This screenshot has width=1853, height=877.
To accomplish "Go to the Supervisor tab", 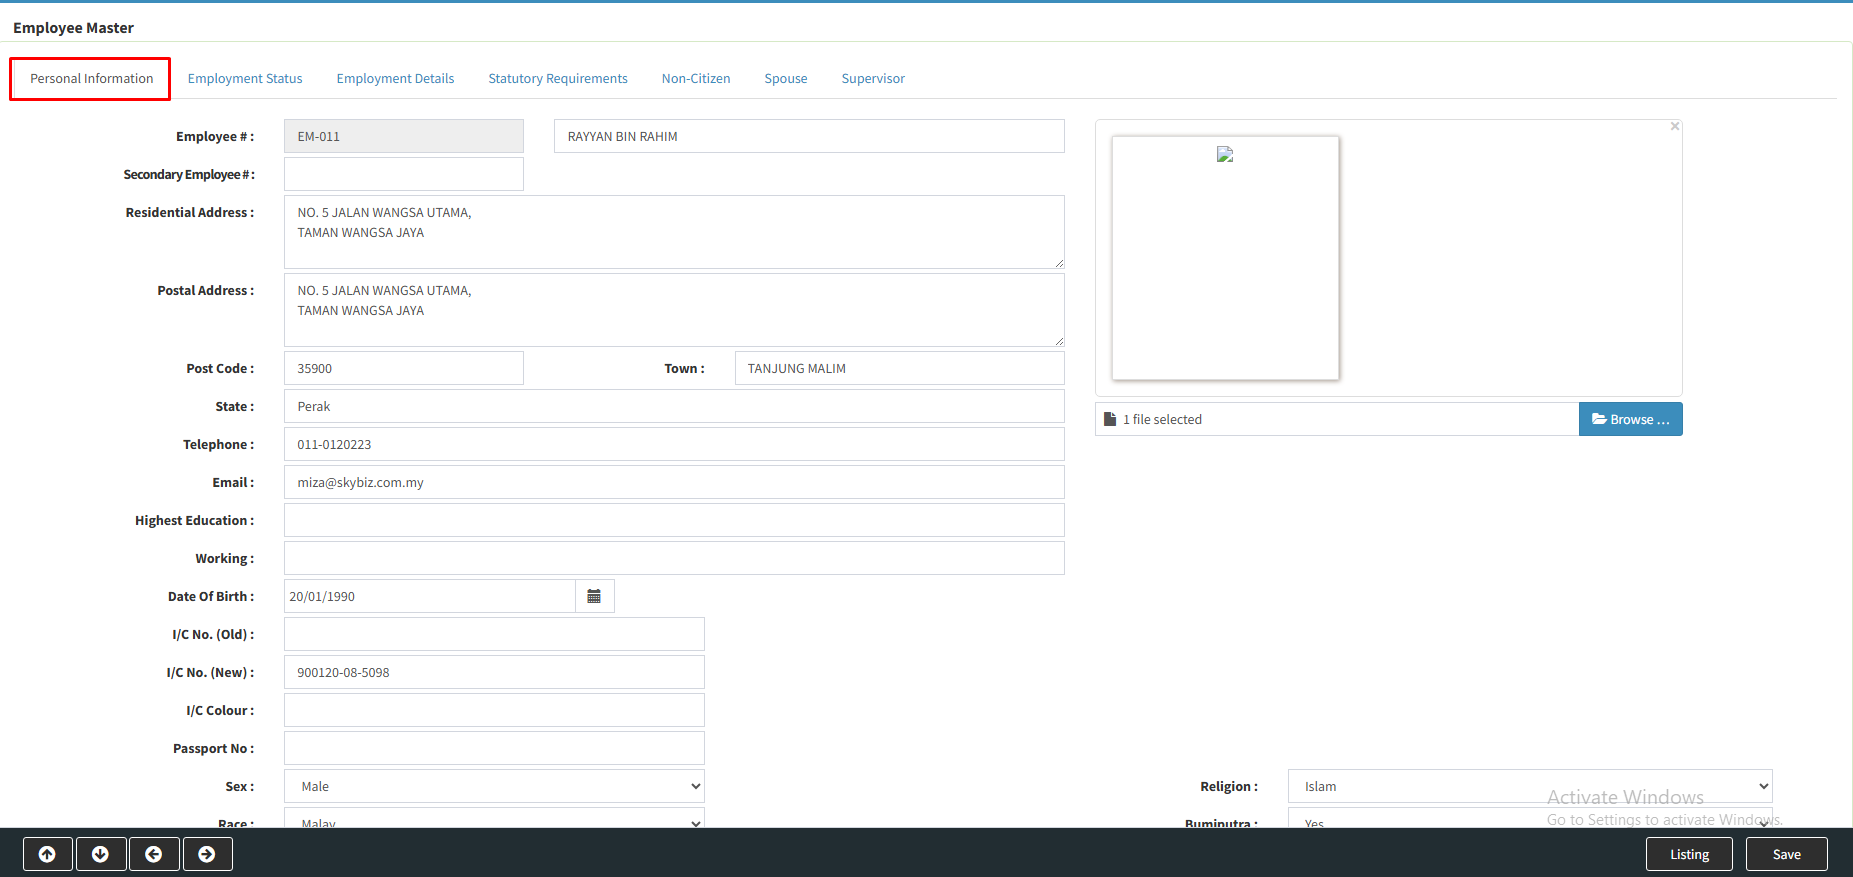I will pyautogui.click(x=873, y=79).
